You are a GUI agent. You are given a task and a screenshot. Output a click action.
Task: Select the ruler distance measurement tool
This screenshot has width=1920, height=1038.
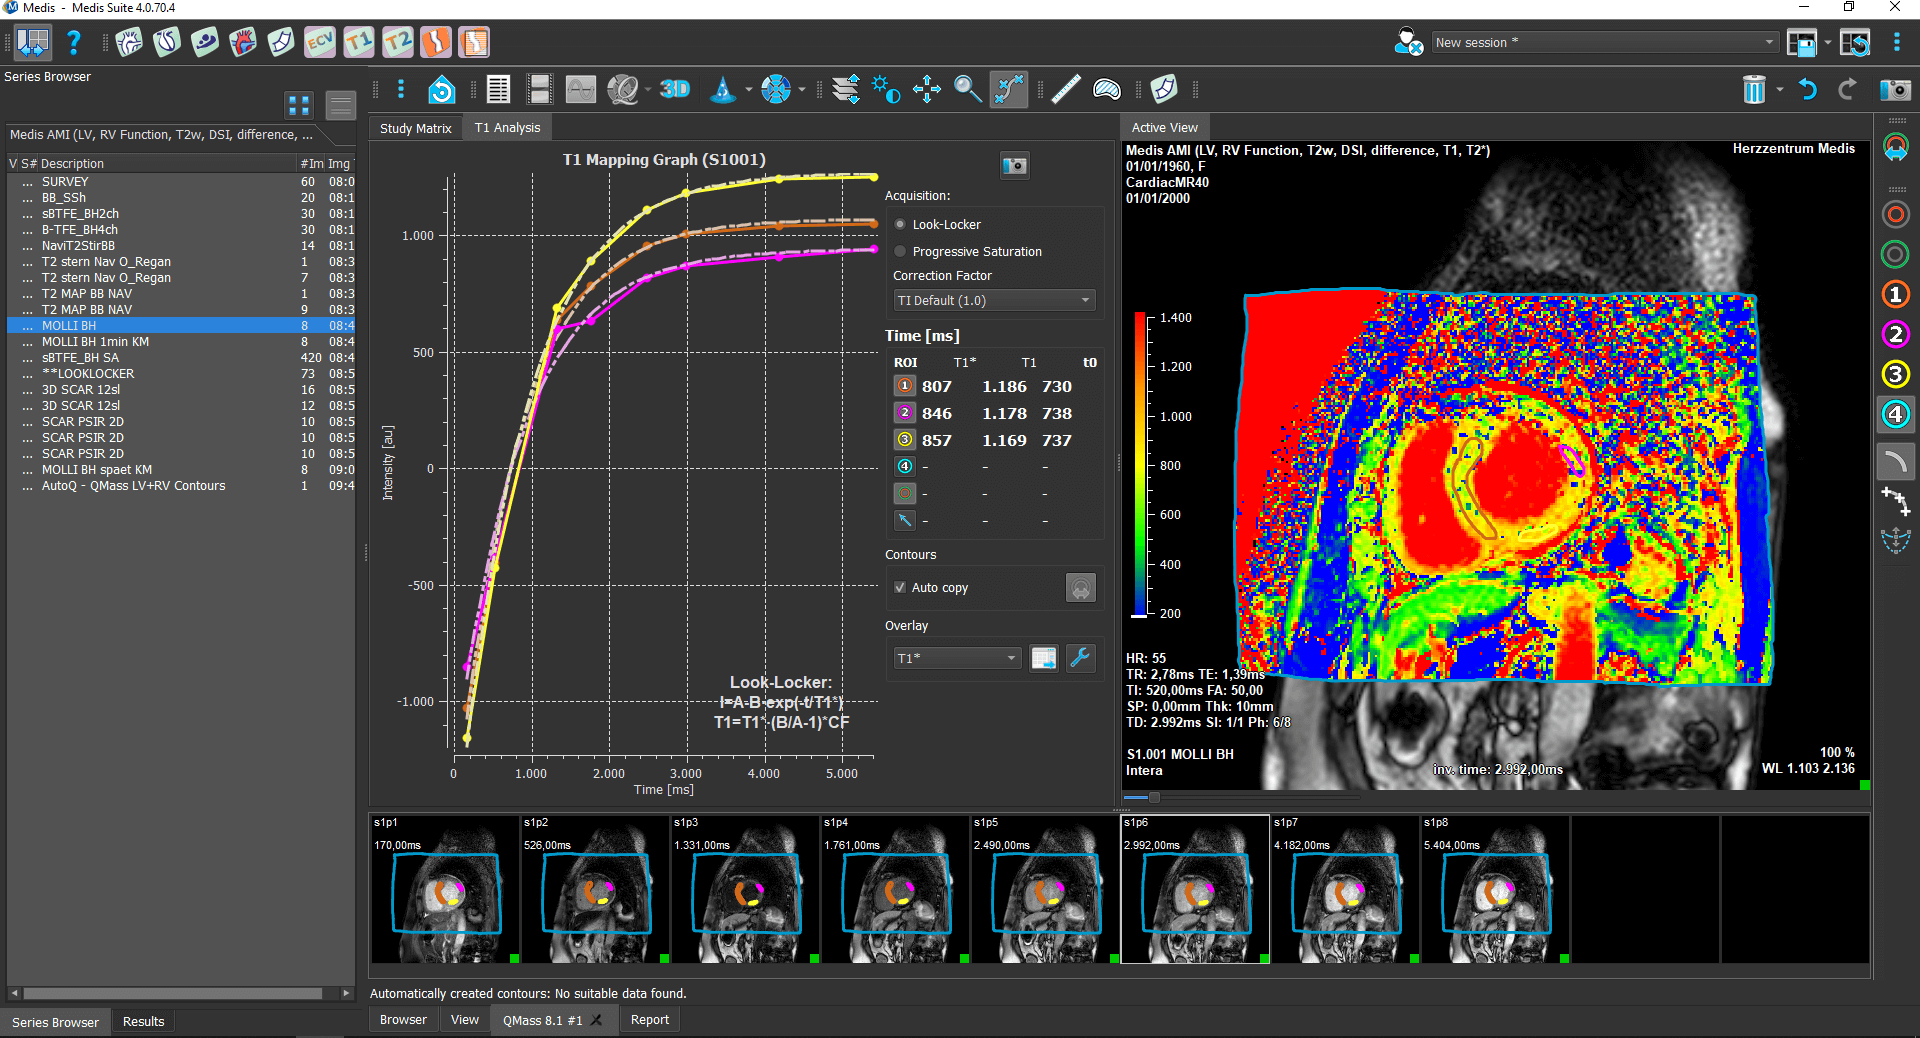point(1065,89)
